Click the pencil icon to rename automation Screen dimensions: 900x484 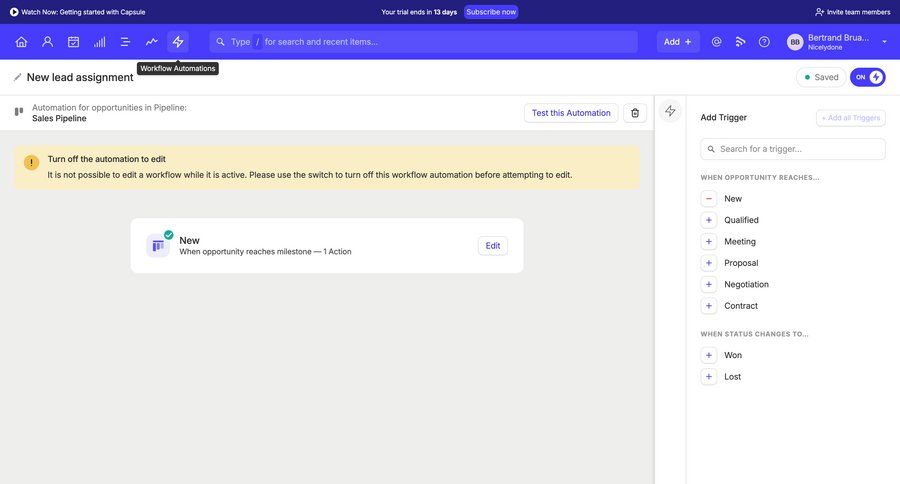(17, 77)
